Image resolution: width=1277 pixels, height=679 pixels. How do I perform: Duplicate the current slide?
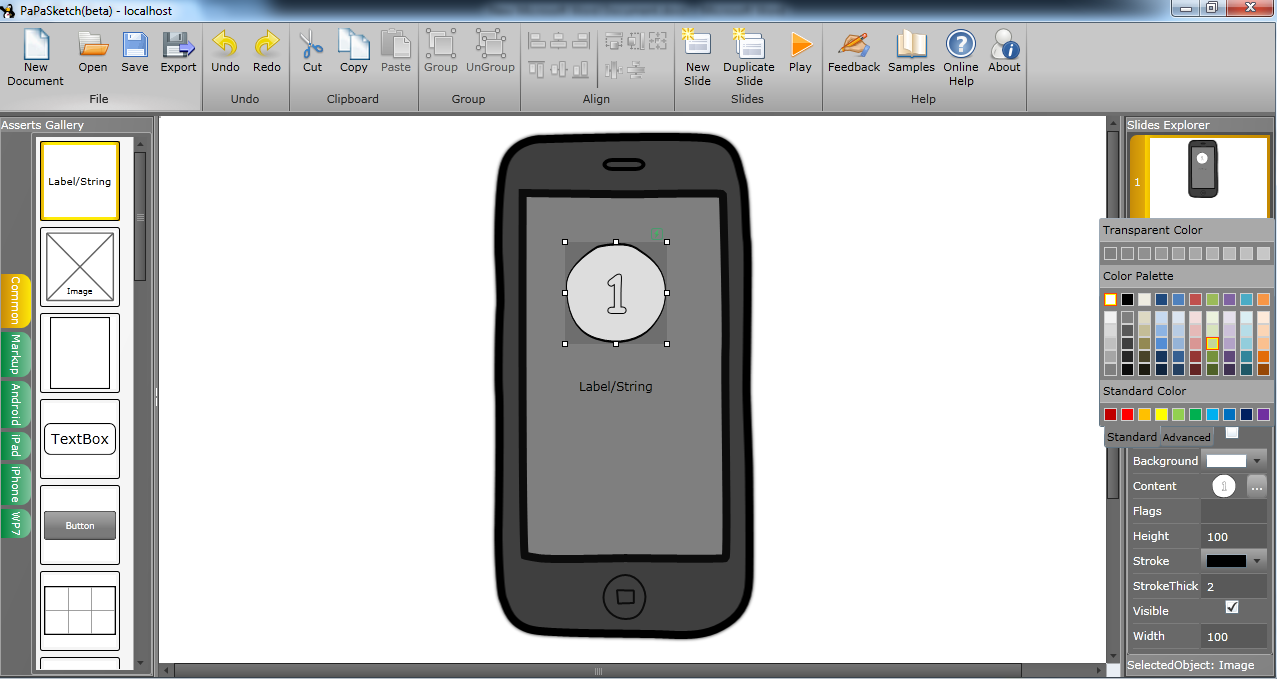coord(749,58)
